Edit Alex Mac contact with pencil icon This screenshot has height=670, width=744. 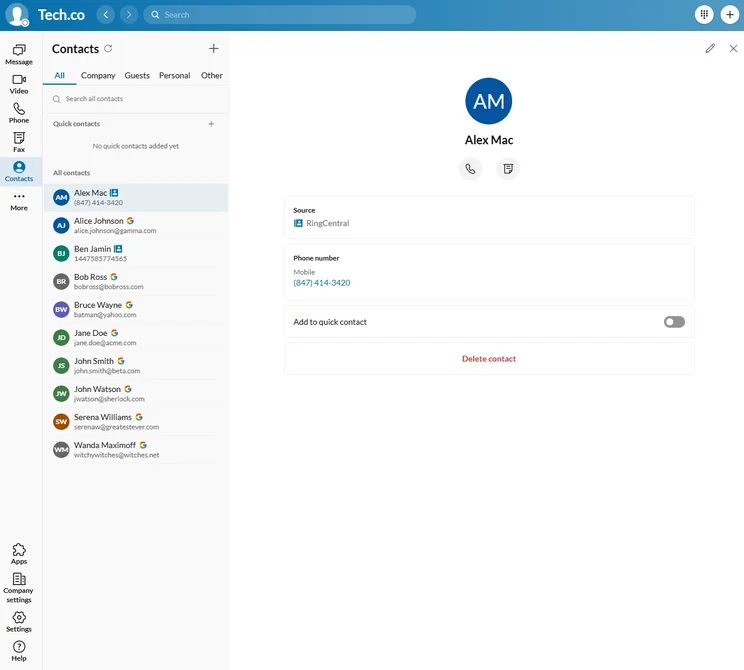tap(710, 48)
